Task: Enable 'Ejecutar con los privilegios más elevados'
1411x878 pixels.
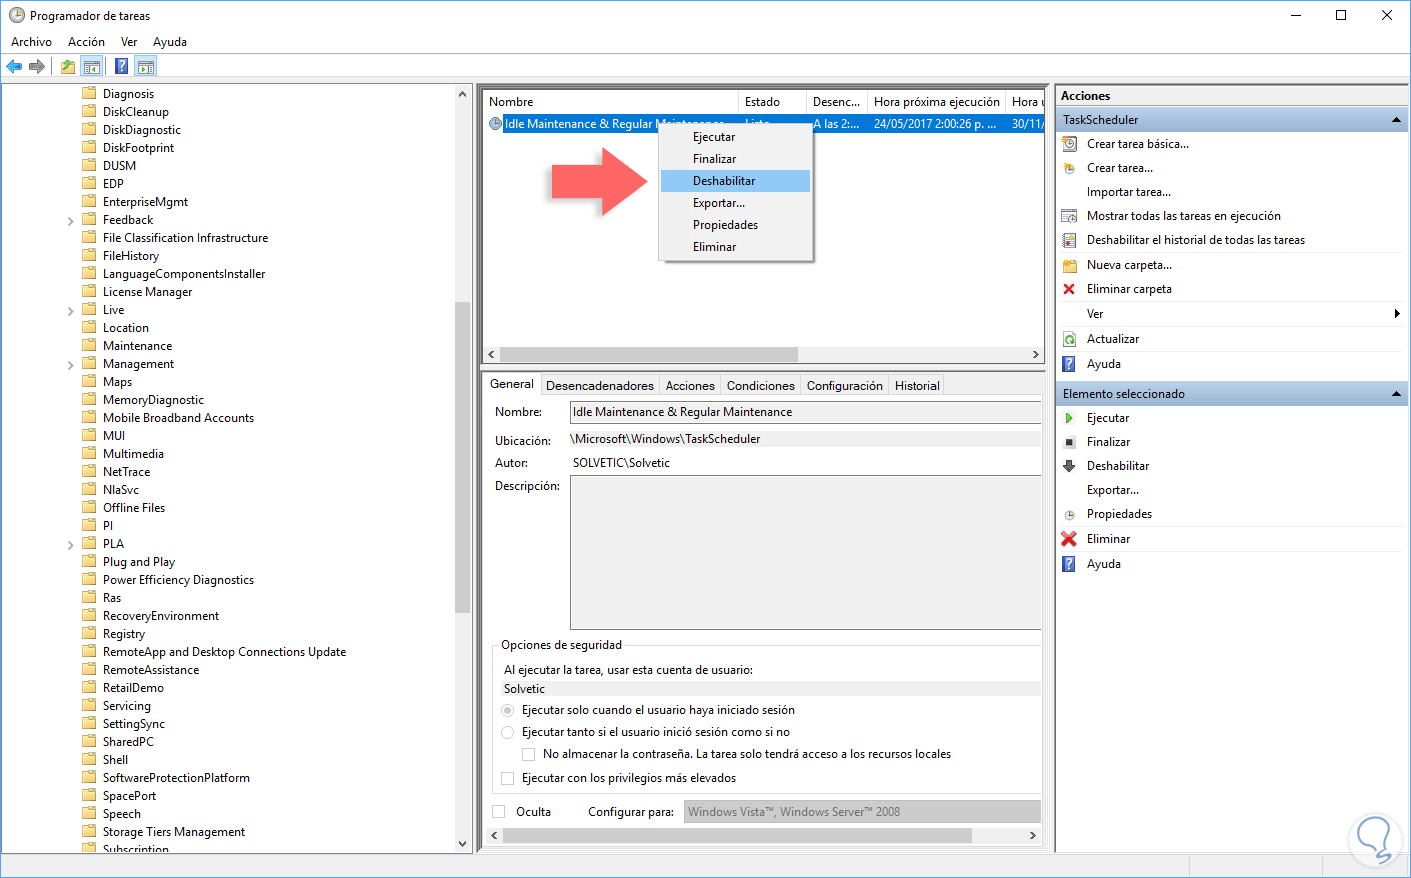Action: coord(508,778)
